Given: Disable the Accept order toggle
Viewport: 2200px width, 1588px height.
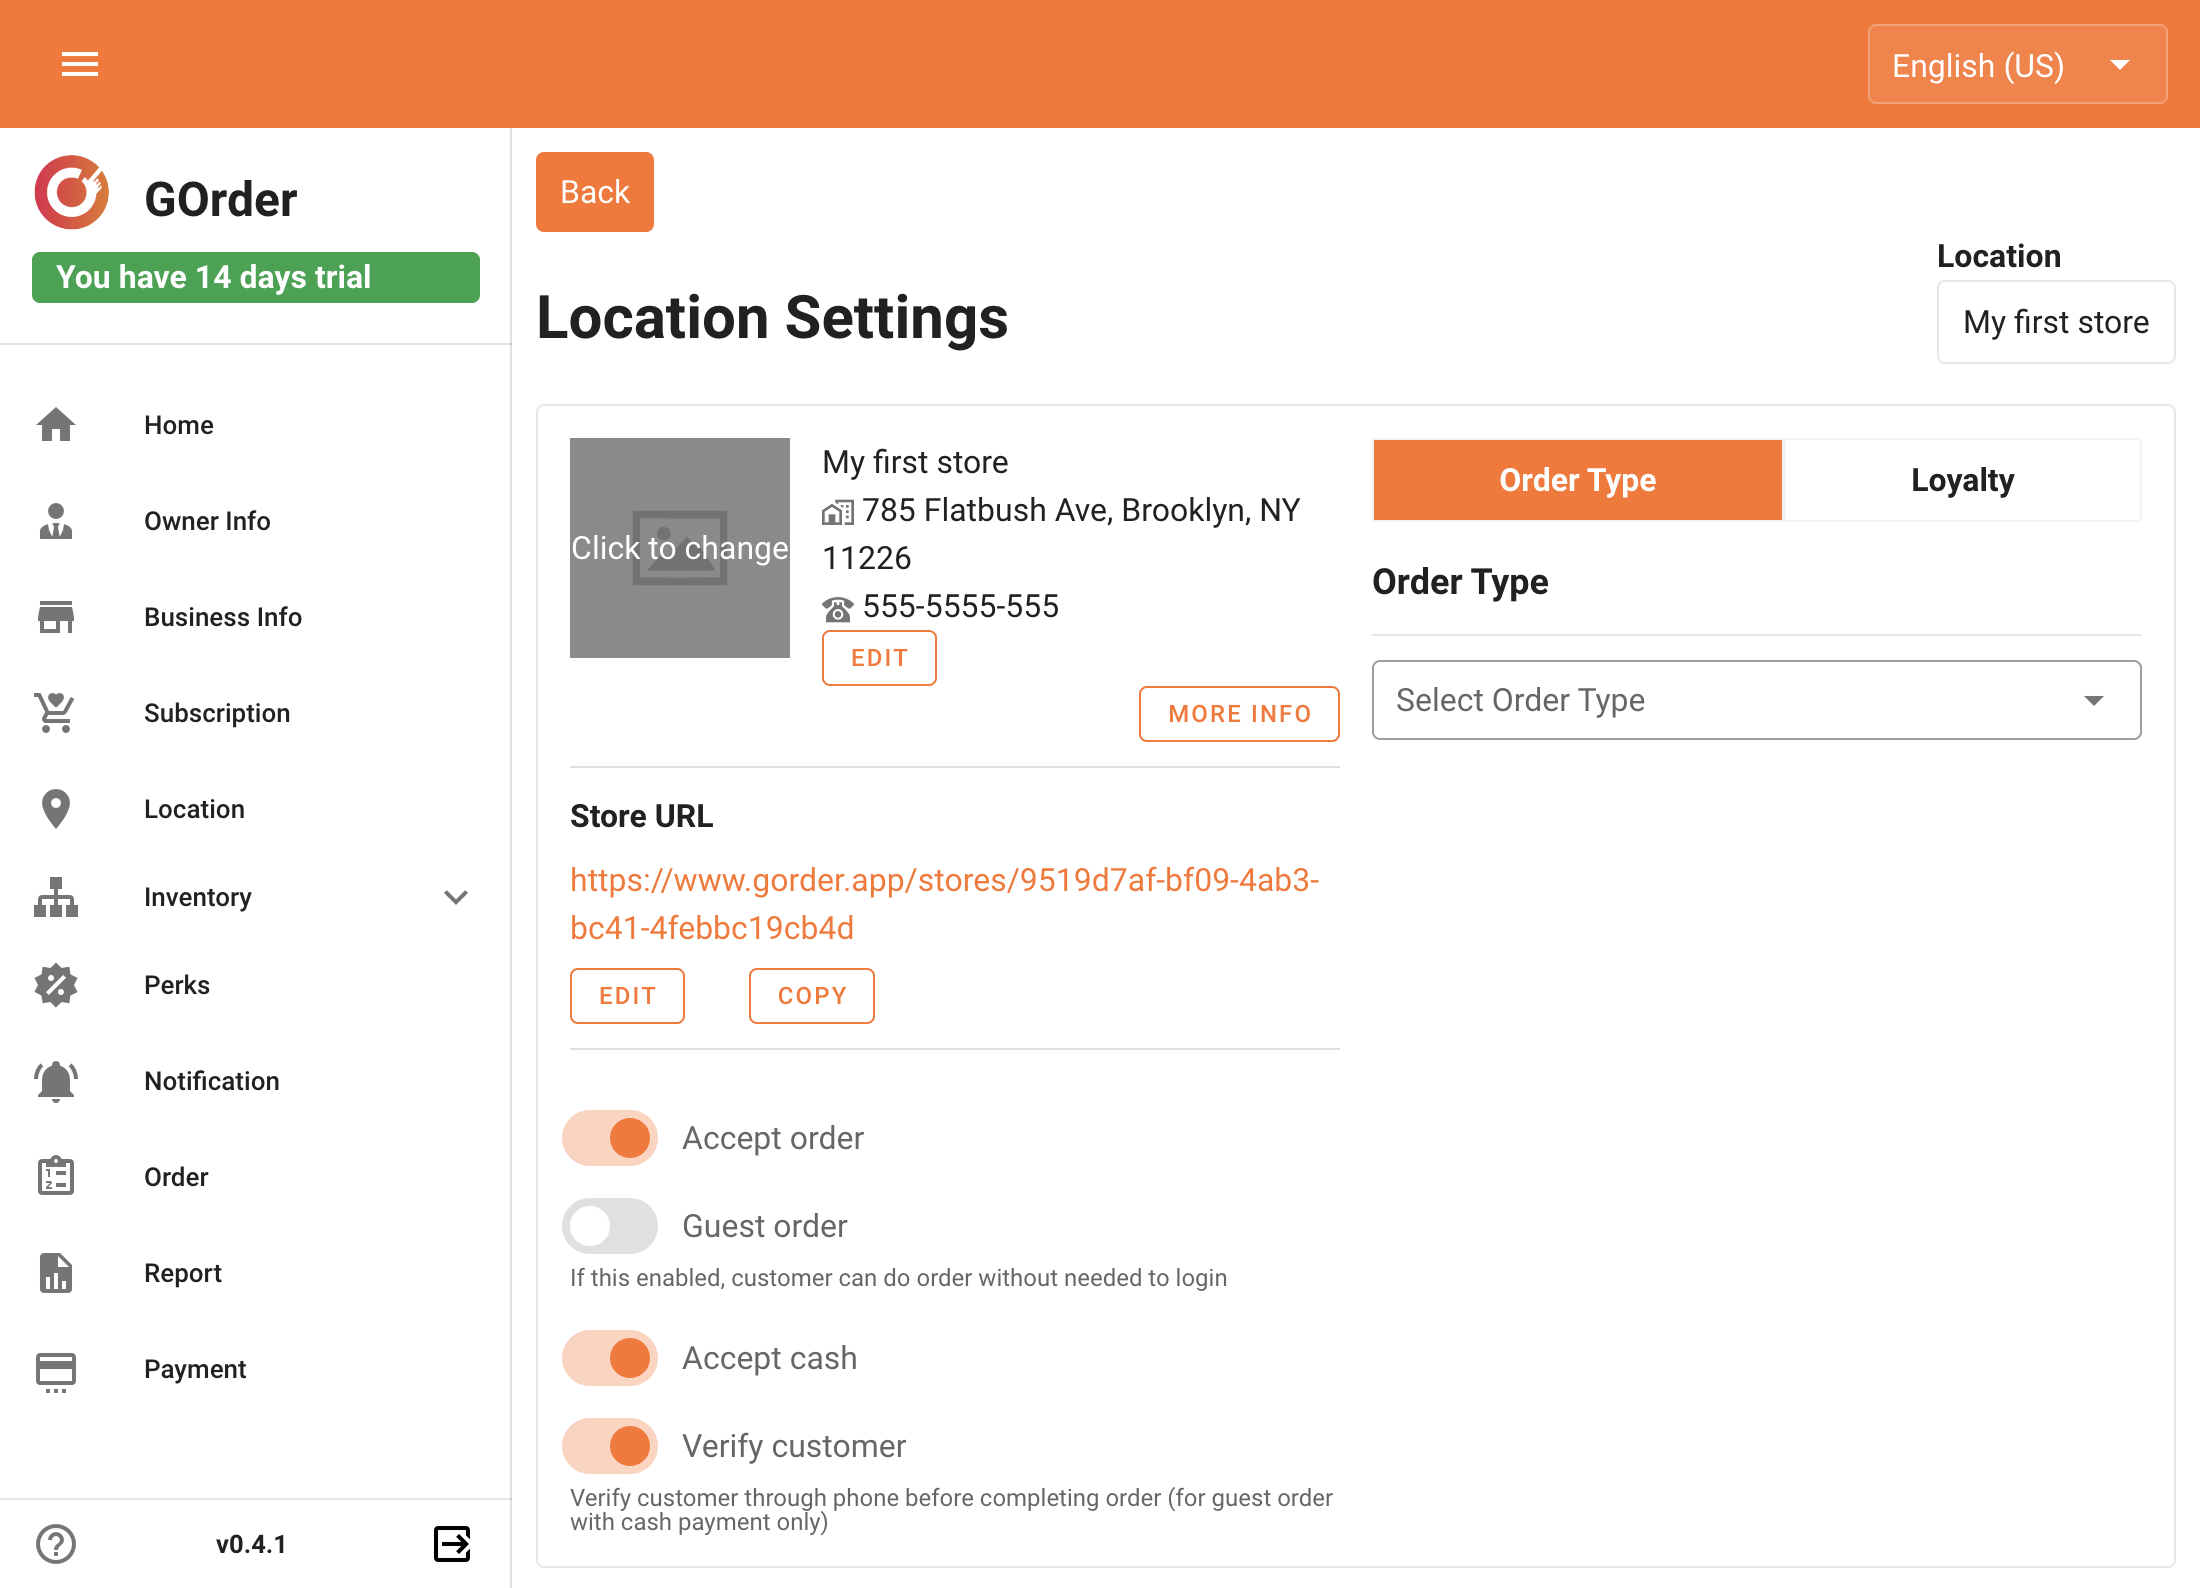Looking at the screenshot, I should (610, 1138).
